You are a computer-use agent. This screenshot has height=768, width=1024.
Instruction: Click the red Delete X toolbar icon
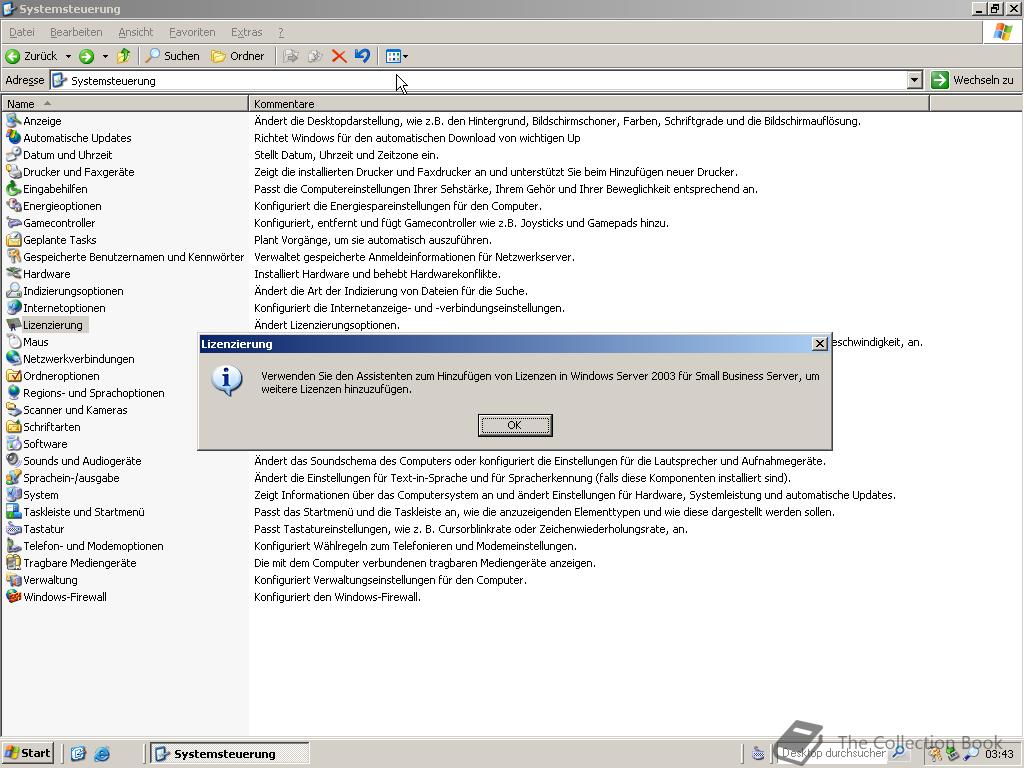[x=339, y=56]
